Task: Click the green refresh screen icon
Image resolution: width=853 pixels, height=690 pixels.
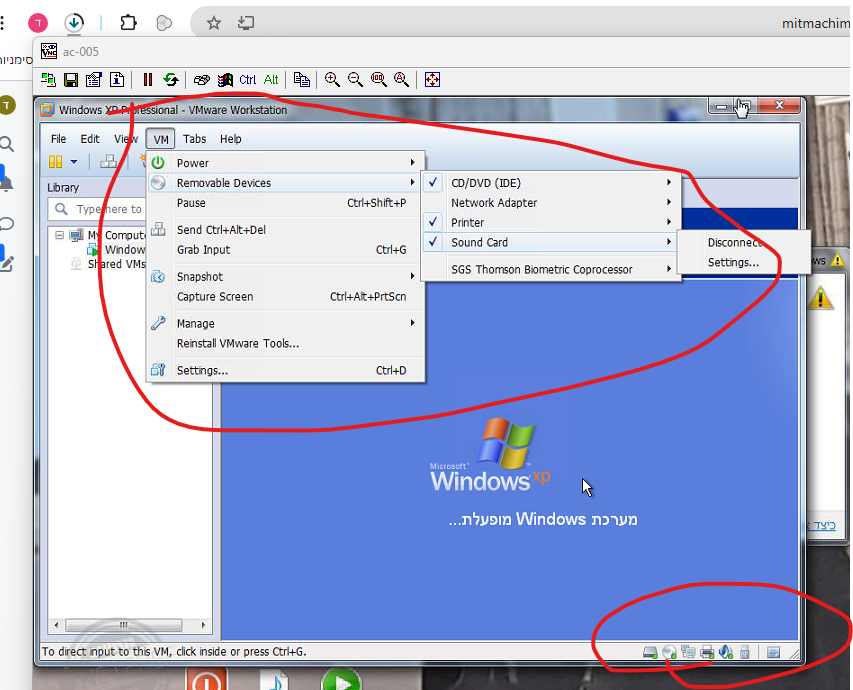Action: [x=171, y=80]
